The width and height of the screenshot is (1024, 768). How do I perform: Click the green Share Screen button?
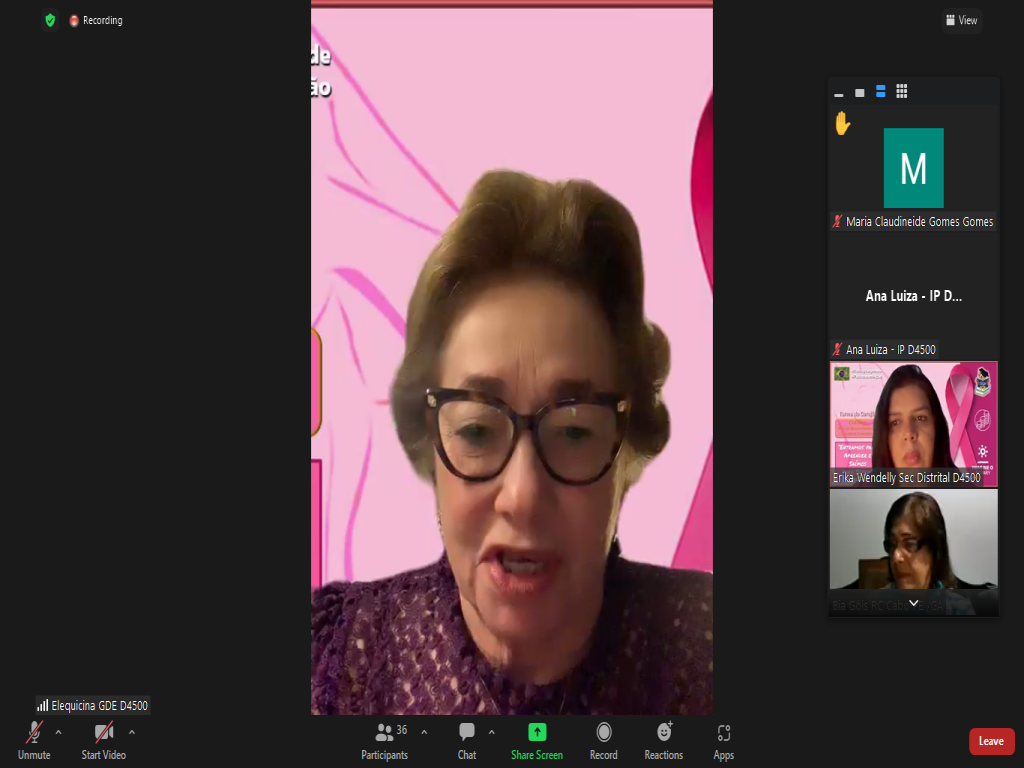[x=537, y=738]
